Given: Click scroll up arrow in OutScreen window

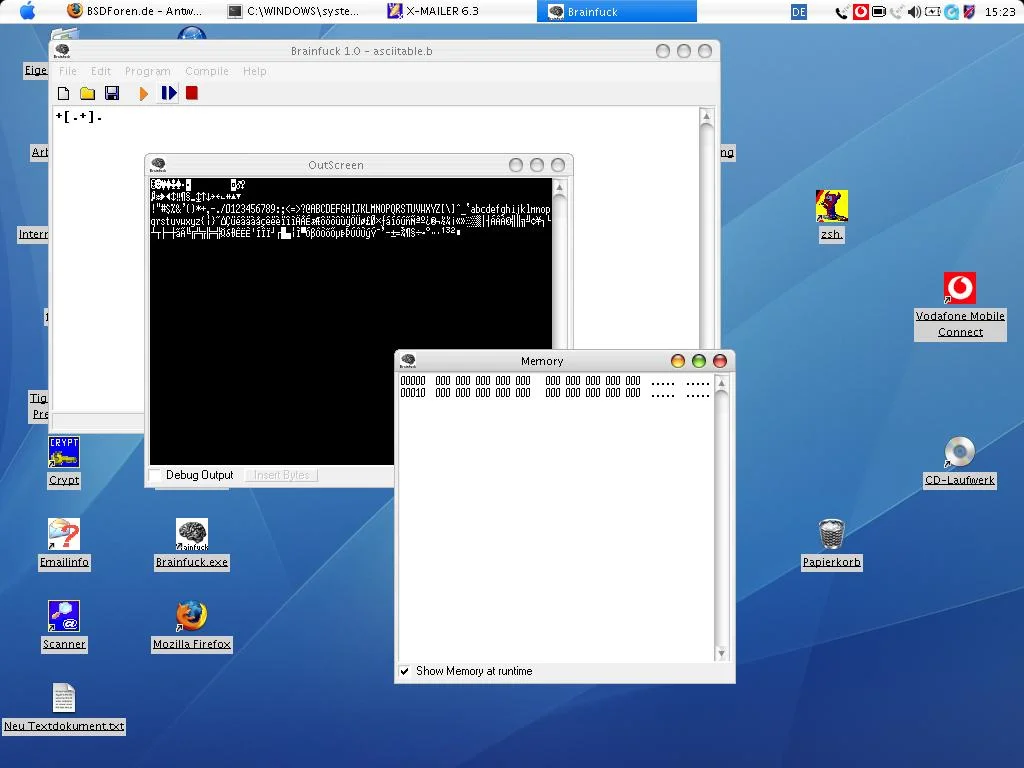Looking at the screenshot, I should point(560,187).
